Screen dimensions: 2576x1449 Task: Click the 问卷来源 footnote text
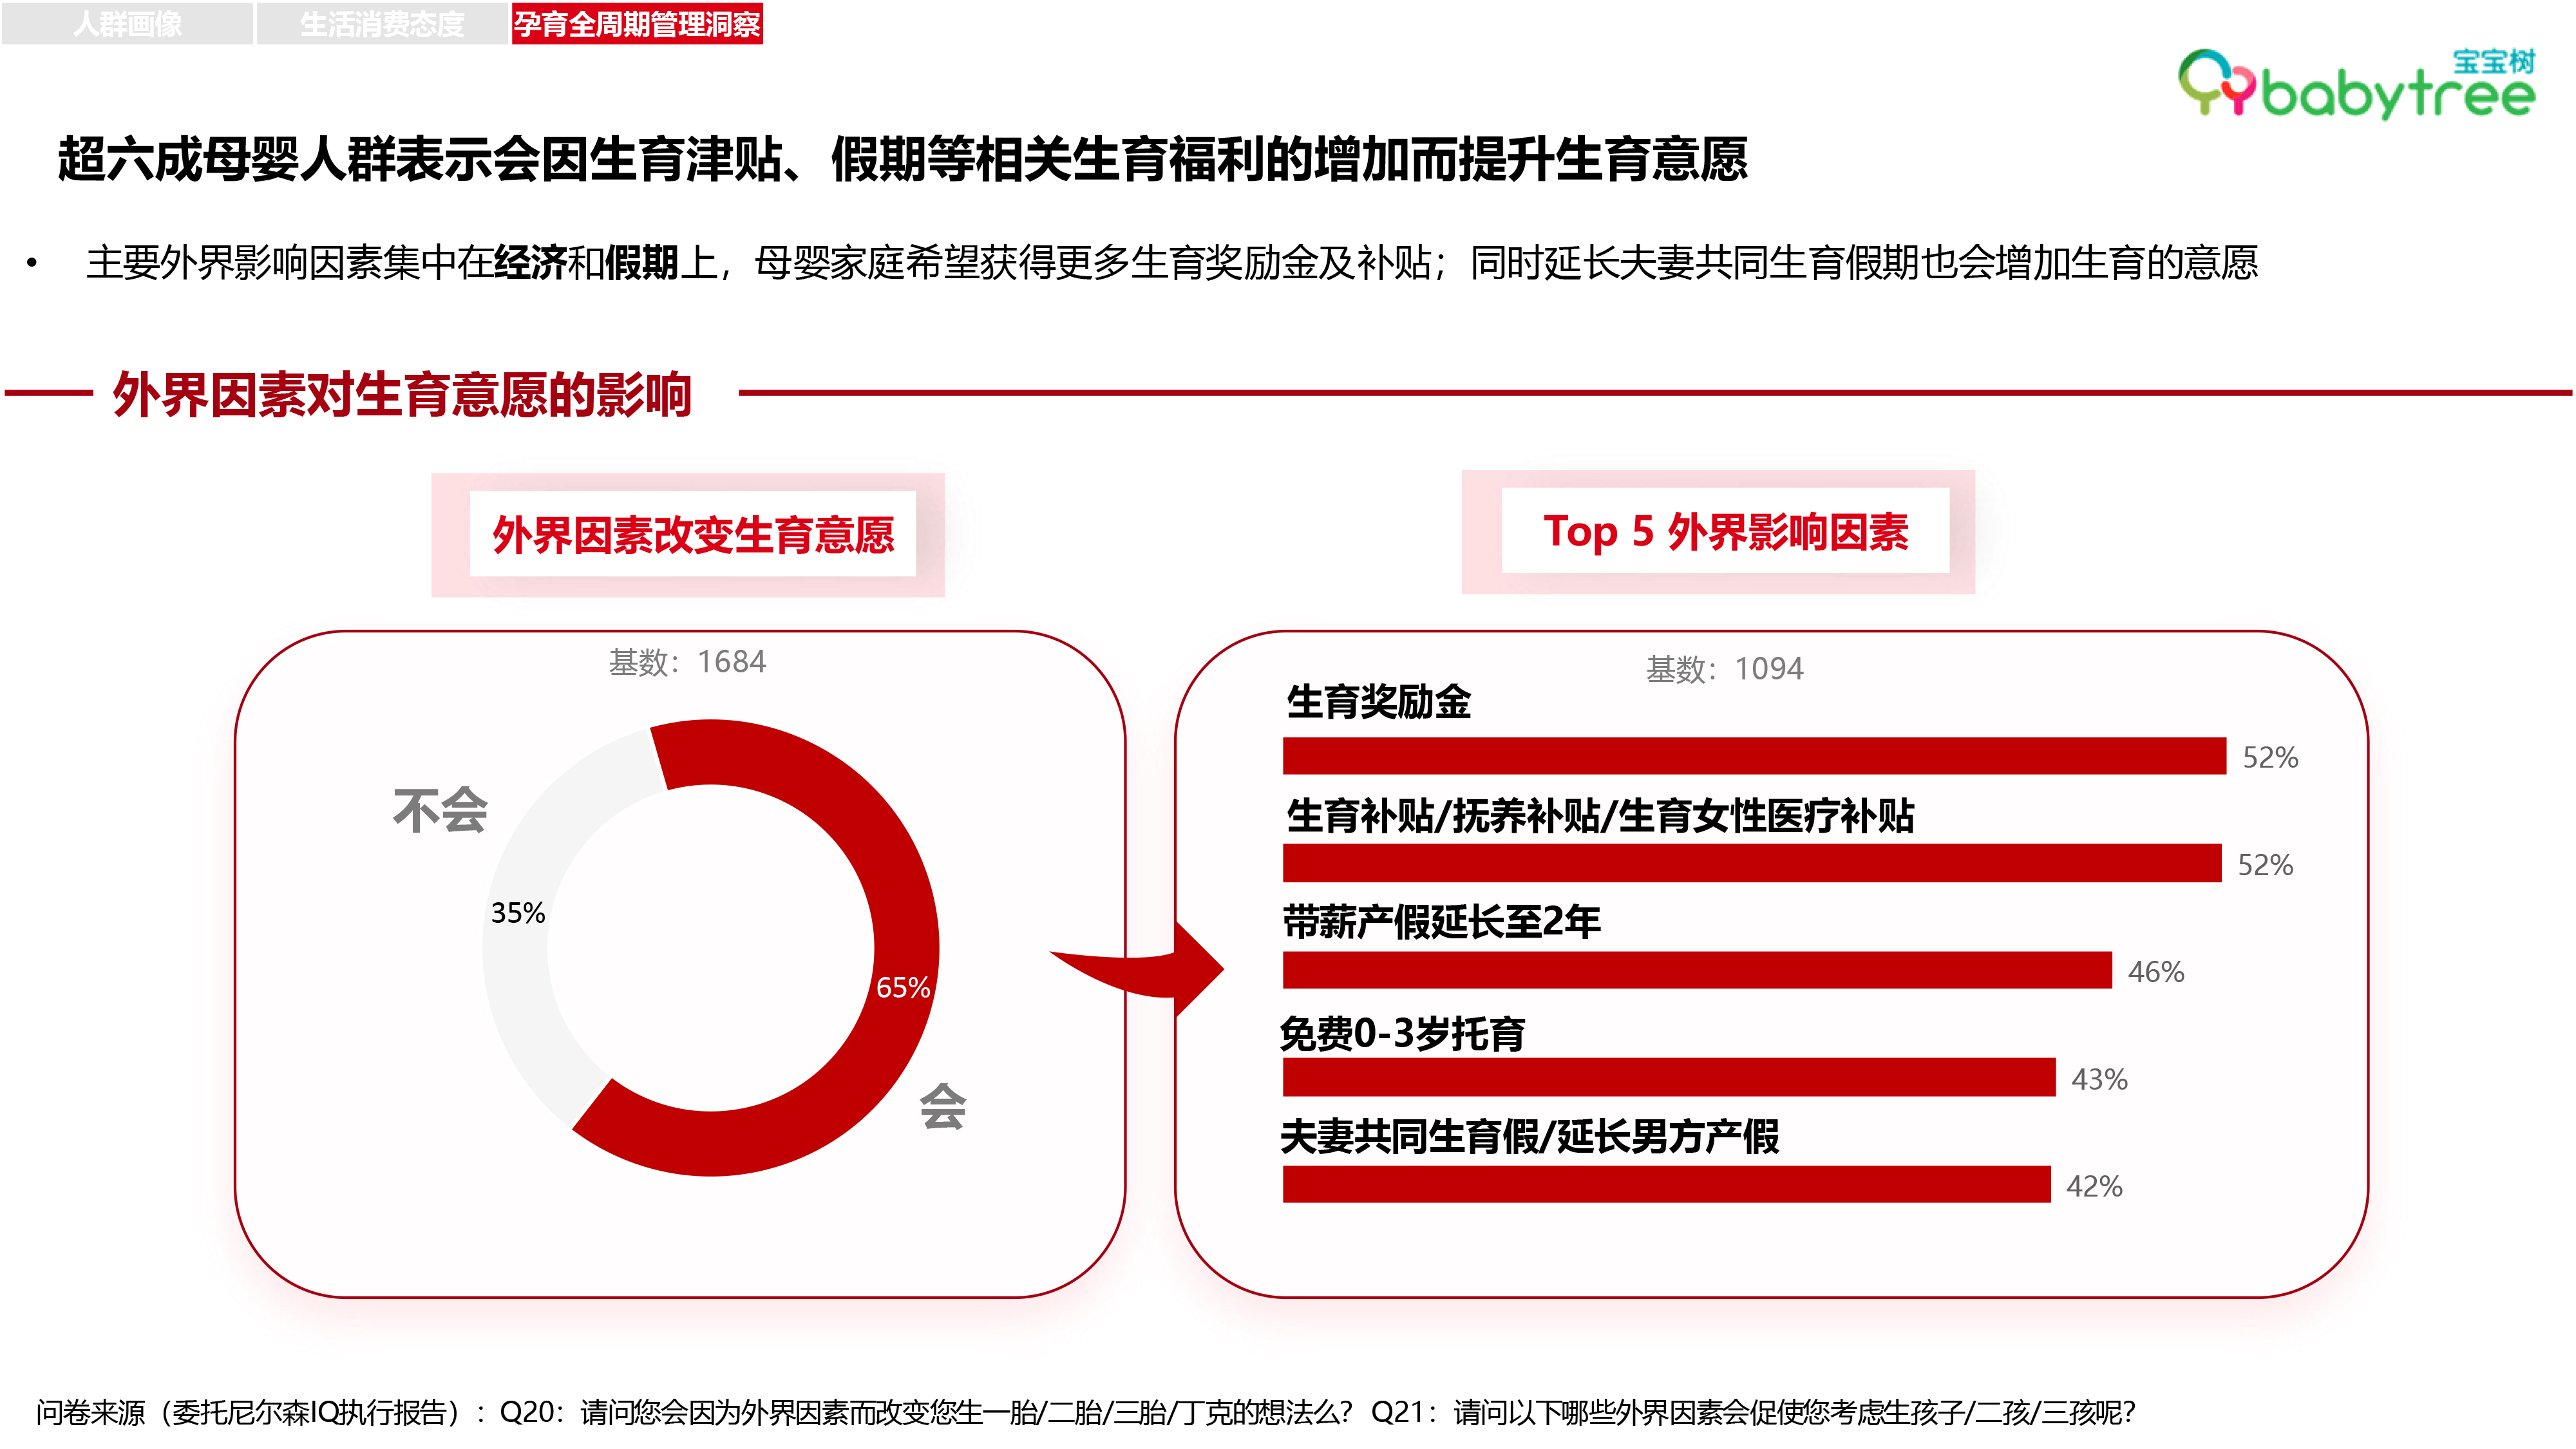pos(1086,1412)
